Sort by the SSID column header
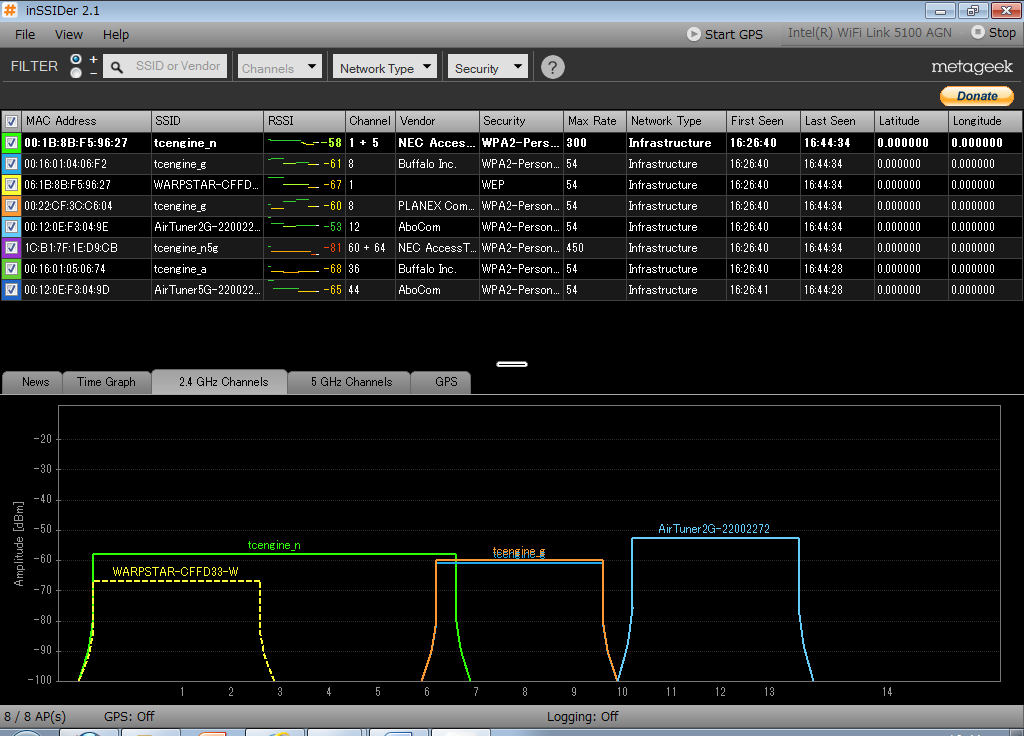The height and width of the screenshot is (736, 1024). coord(207,121)
